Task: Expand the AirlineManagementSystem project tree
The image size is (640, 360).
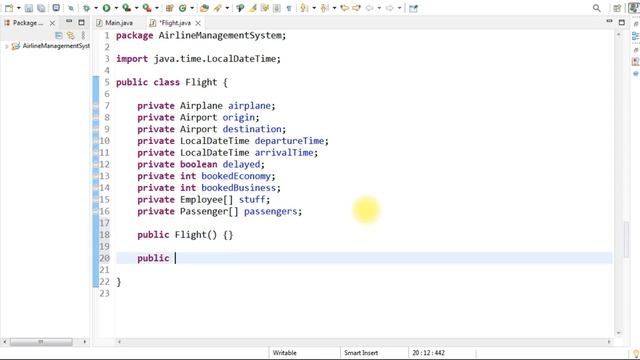Action: click(x=6, y=47)
